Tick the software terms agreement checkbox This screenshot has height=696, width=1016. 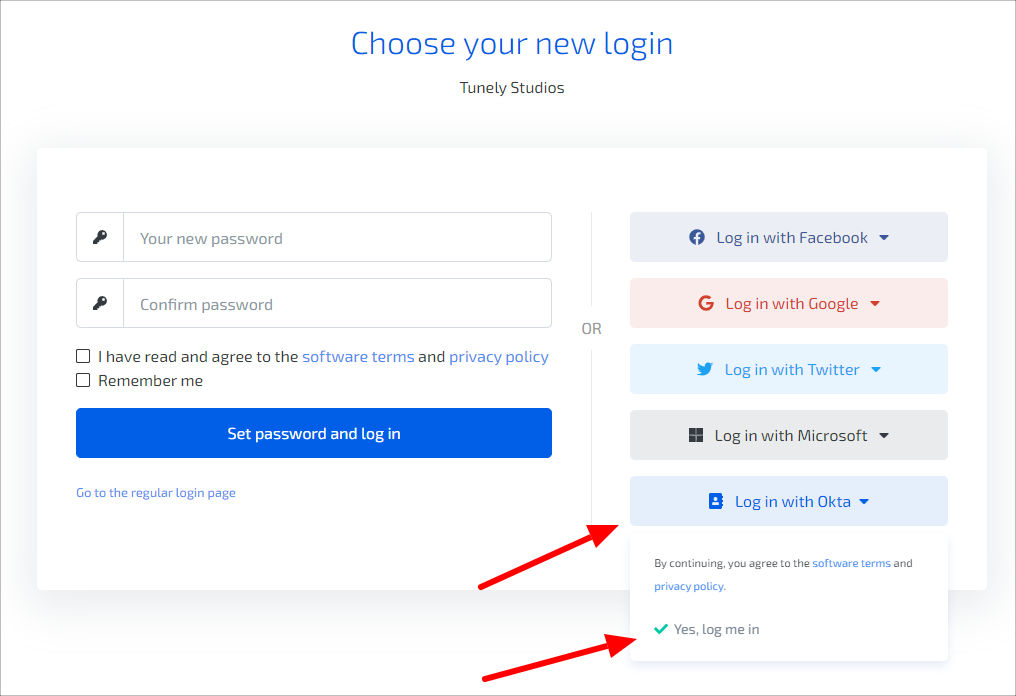point(83,356)
